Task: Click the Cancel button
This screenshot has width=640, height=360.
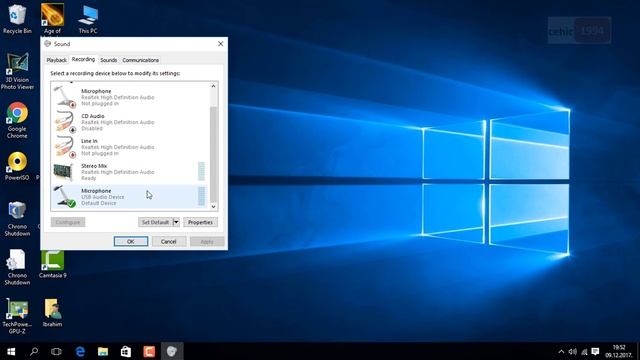Action: coord(169,242)
